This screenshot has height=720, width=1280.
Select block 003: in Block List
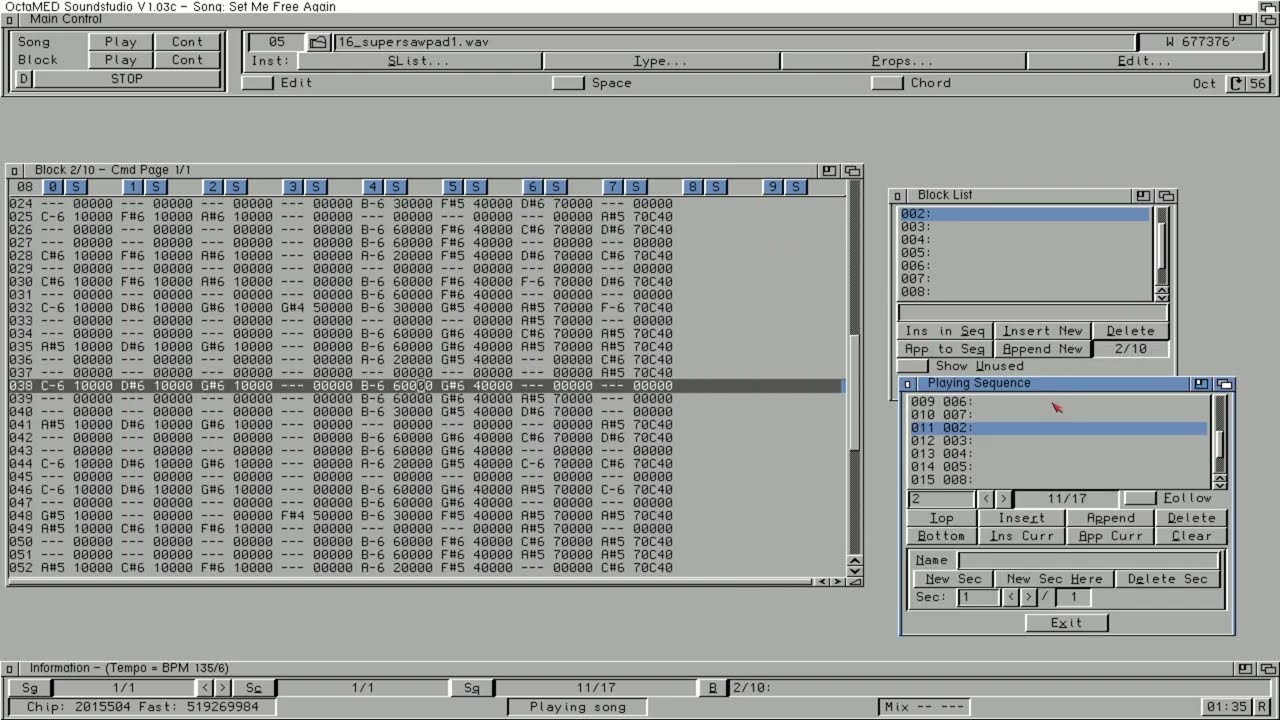(x=1025, y=227)
